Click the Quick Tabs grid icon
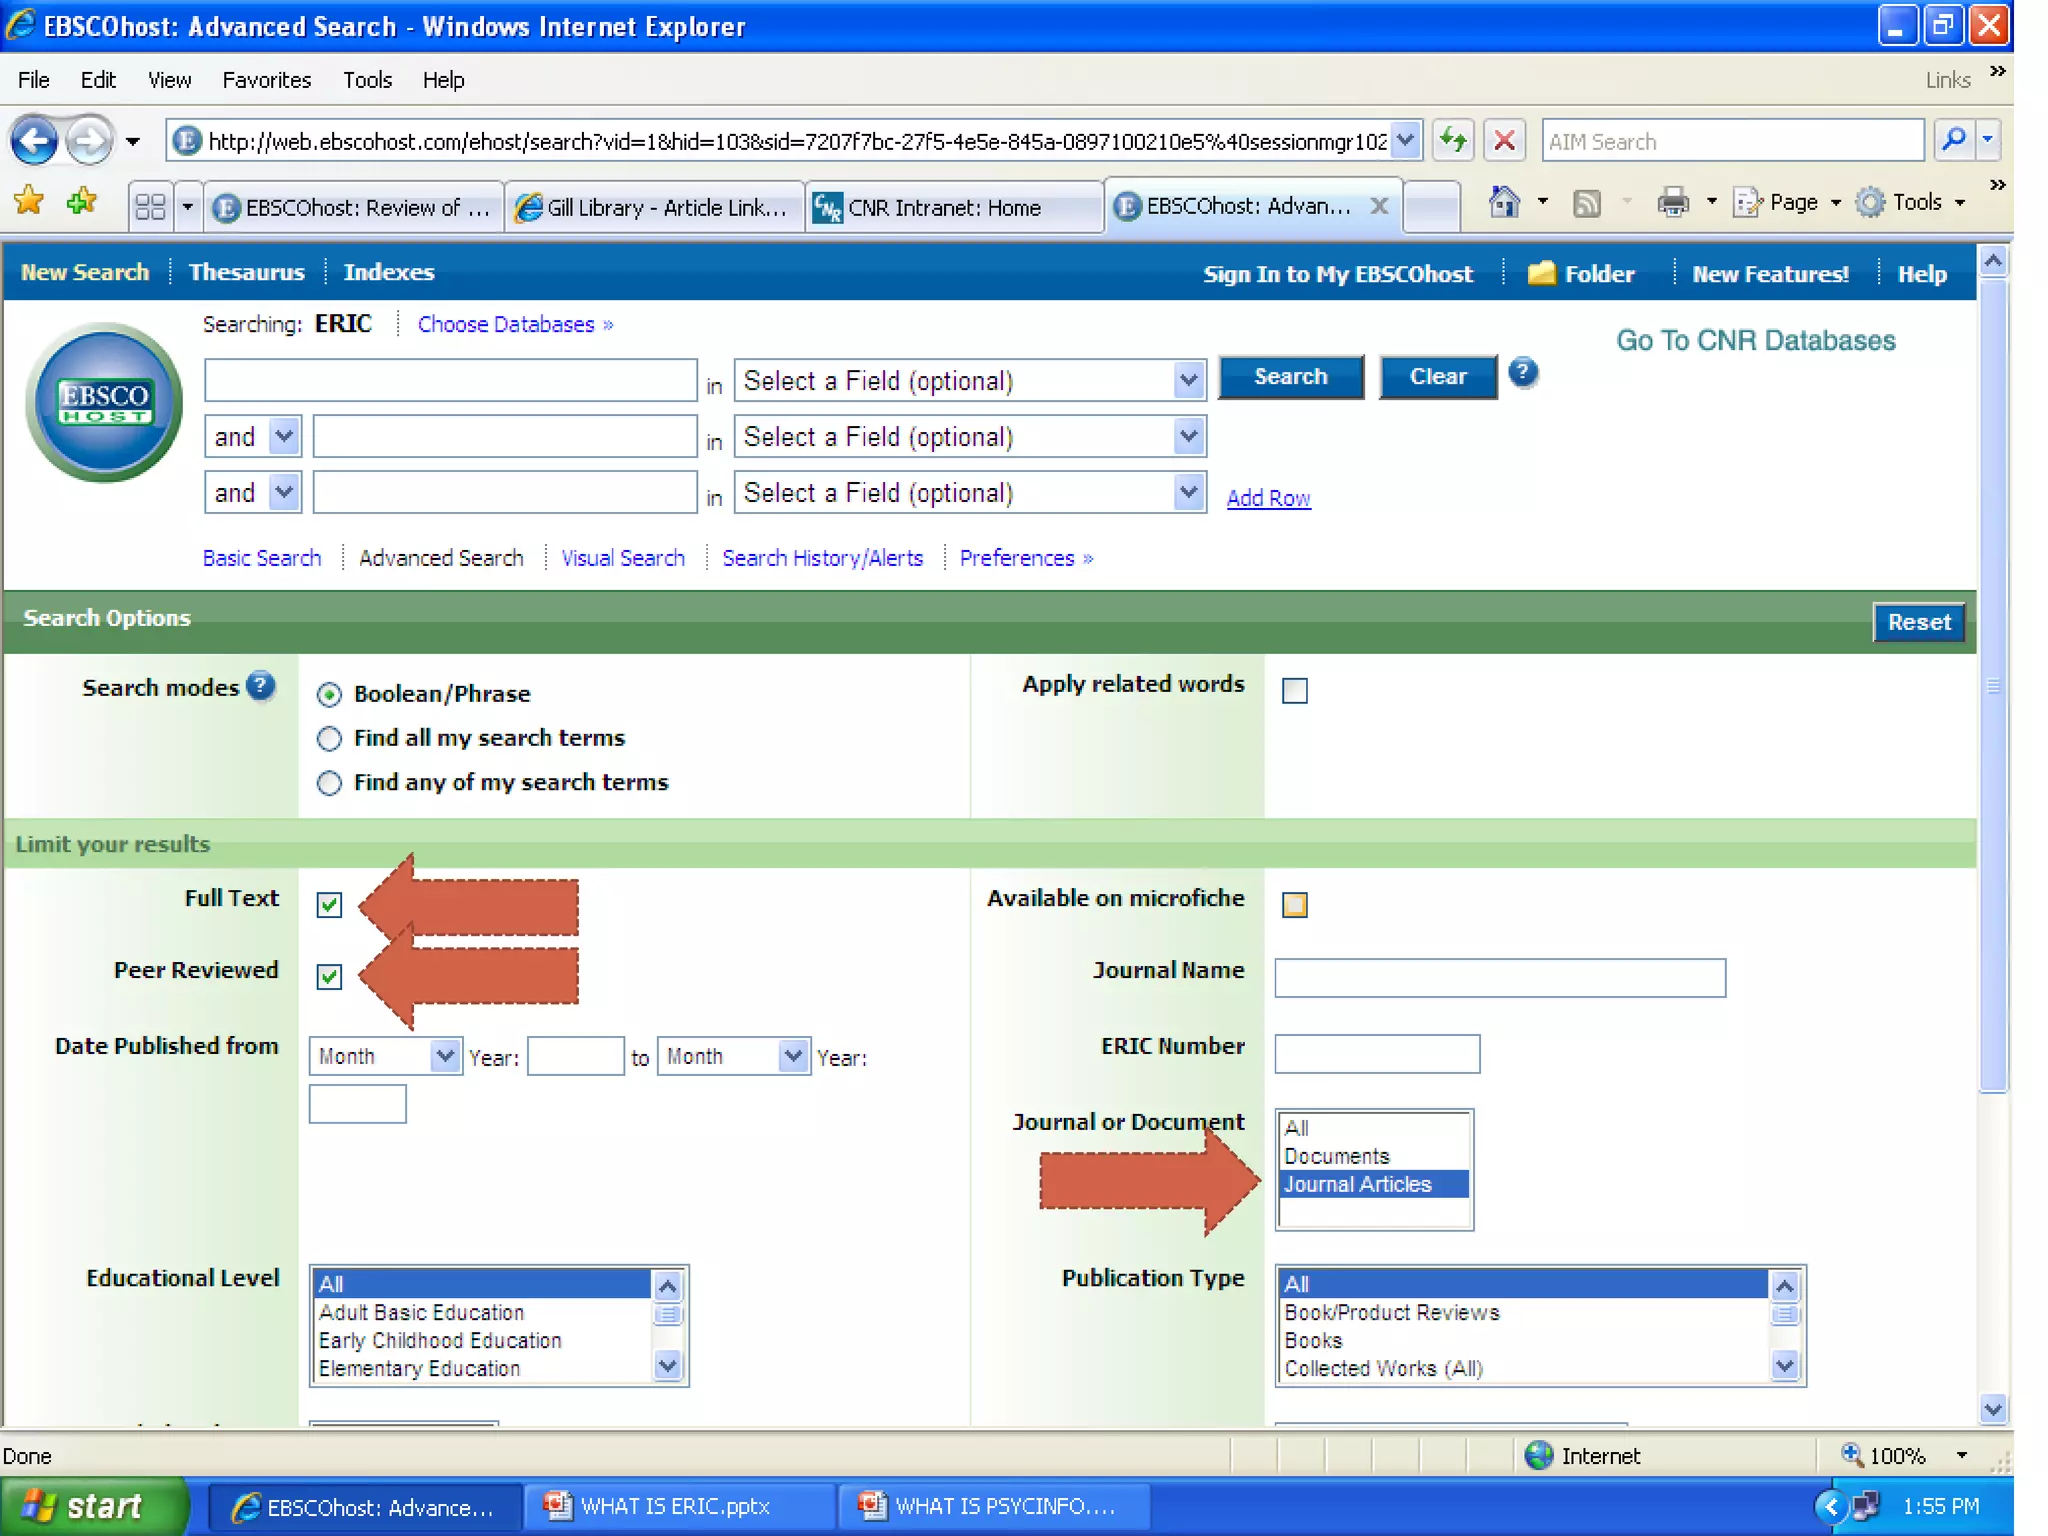The image size is (2048, 1536). 150,207
